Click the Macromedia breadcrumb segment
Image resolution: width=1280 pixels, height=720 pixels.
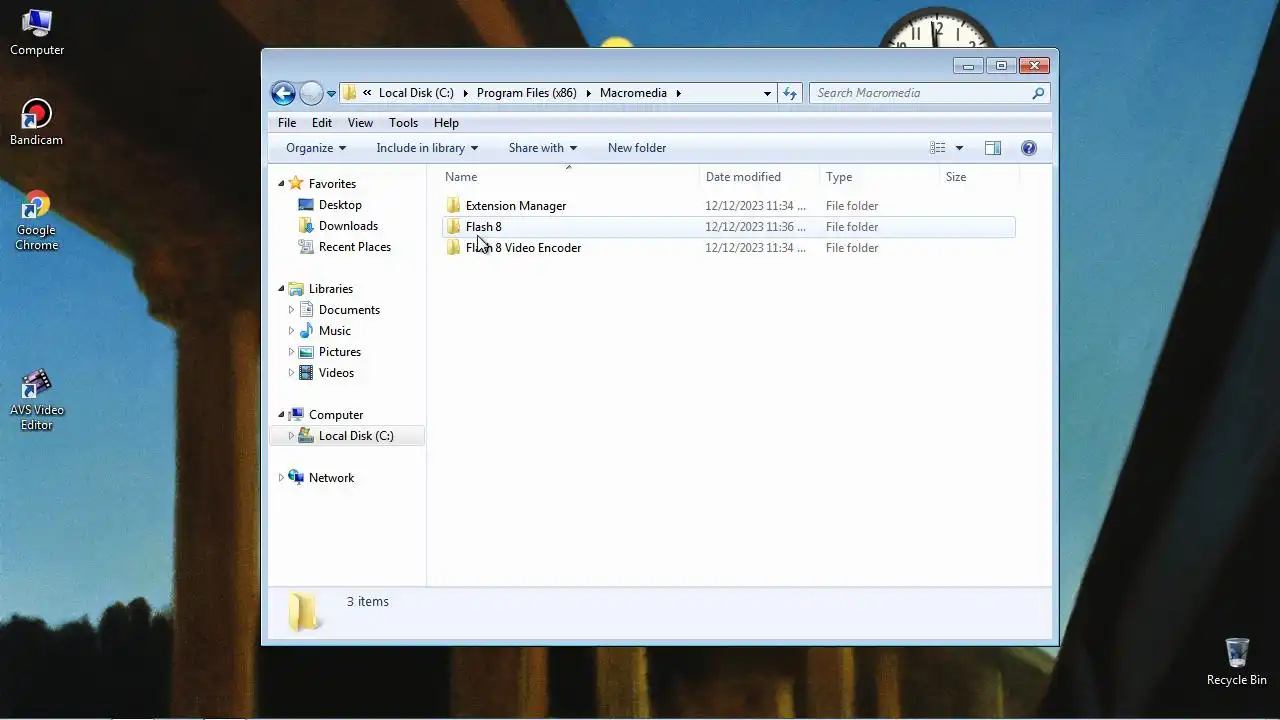(633, 93)
